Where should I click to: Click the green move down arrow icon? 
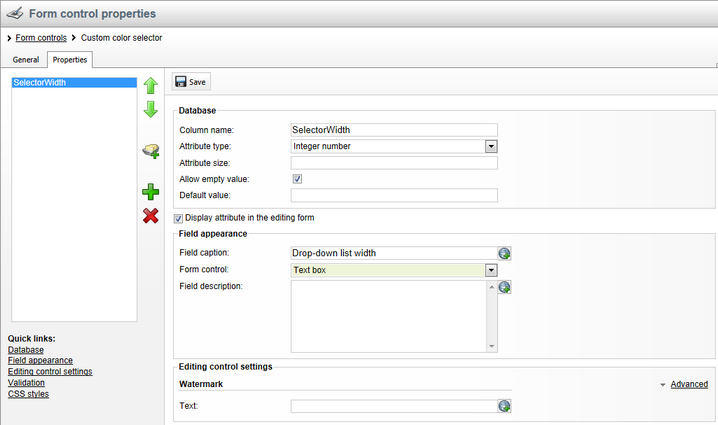(151, 110)
